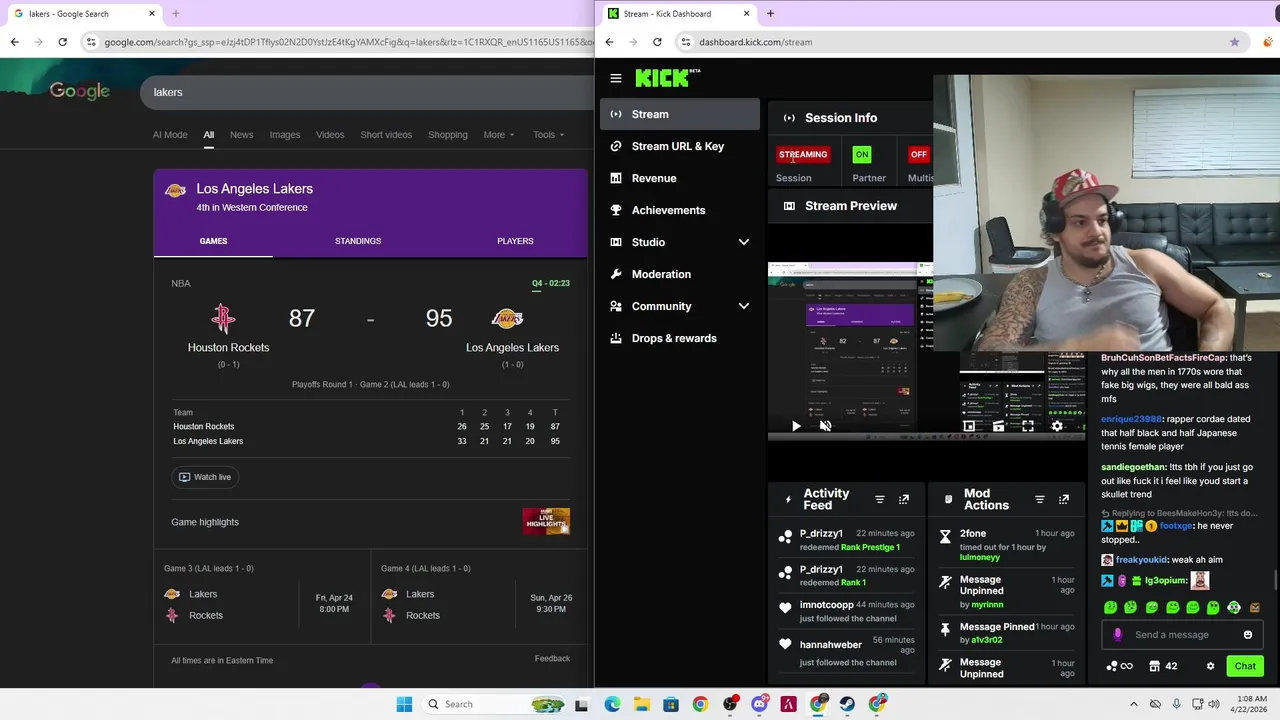Filter the Activity Feed
Image resolution: width=1280 pixels, height=720 pixels.
pyautogui.click(x=880, y=499)
